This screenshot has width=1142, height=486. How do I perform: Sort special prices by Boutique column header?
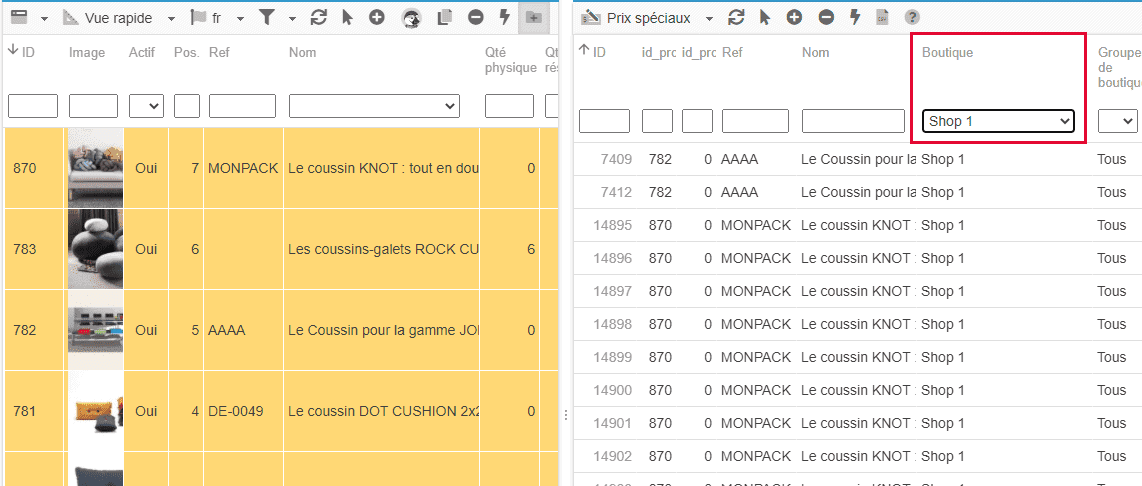(947, 52)
